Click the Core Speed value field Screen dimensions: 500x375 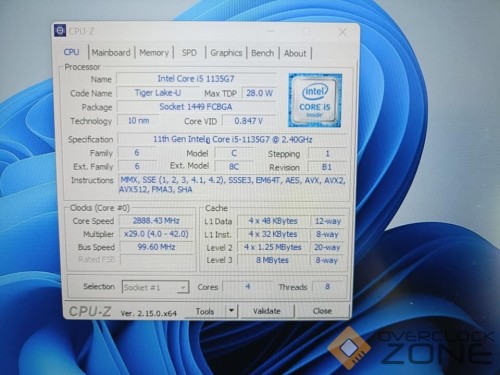pos(156,221)
